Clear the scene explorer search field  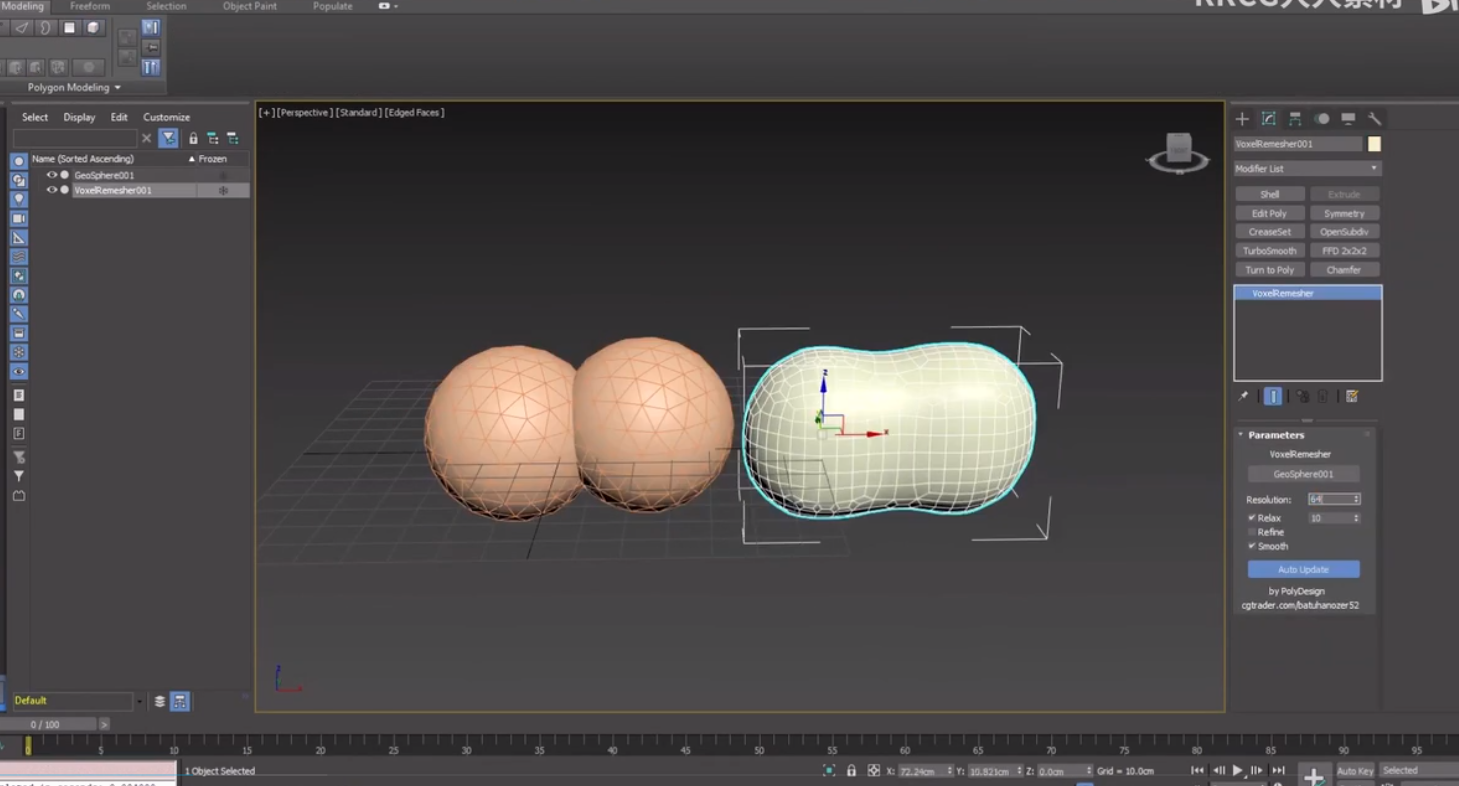tap(146, 138)
